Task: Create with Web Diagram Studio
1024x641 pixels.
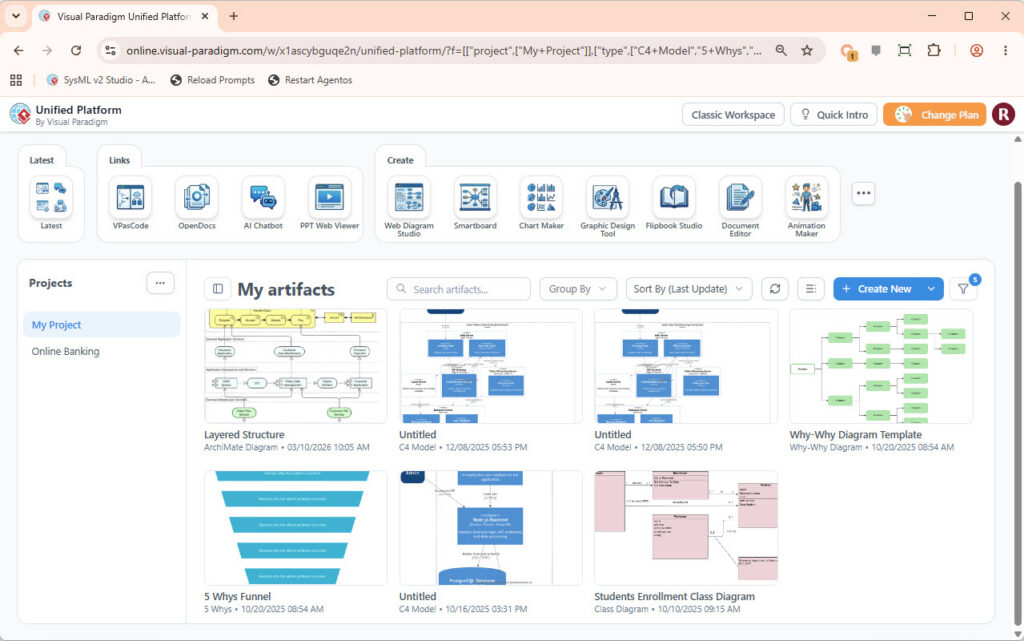Action: point(409,197)
